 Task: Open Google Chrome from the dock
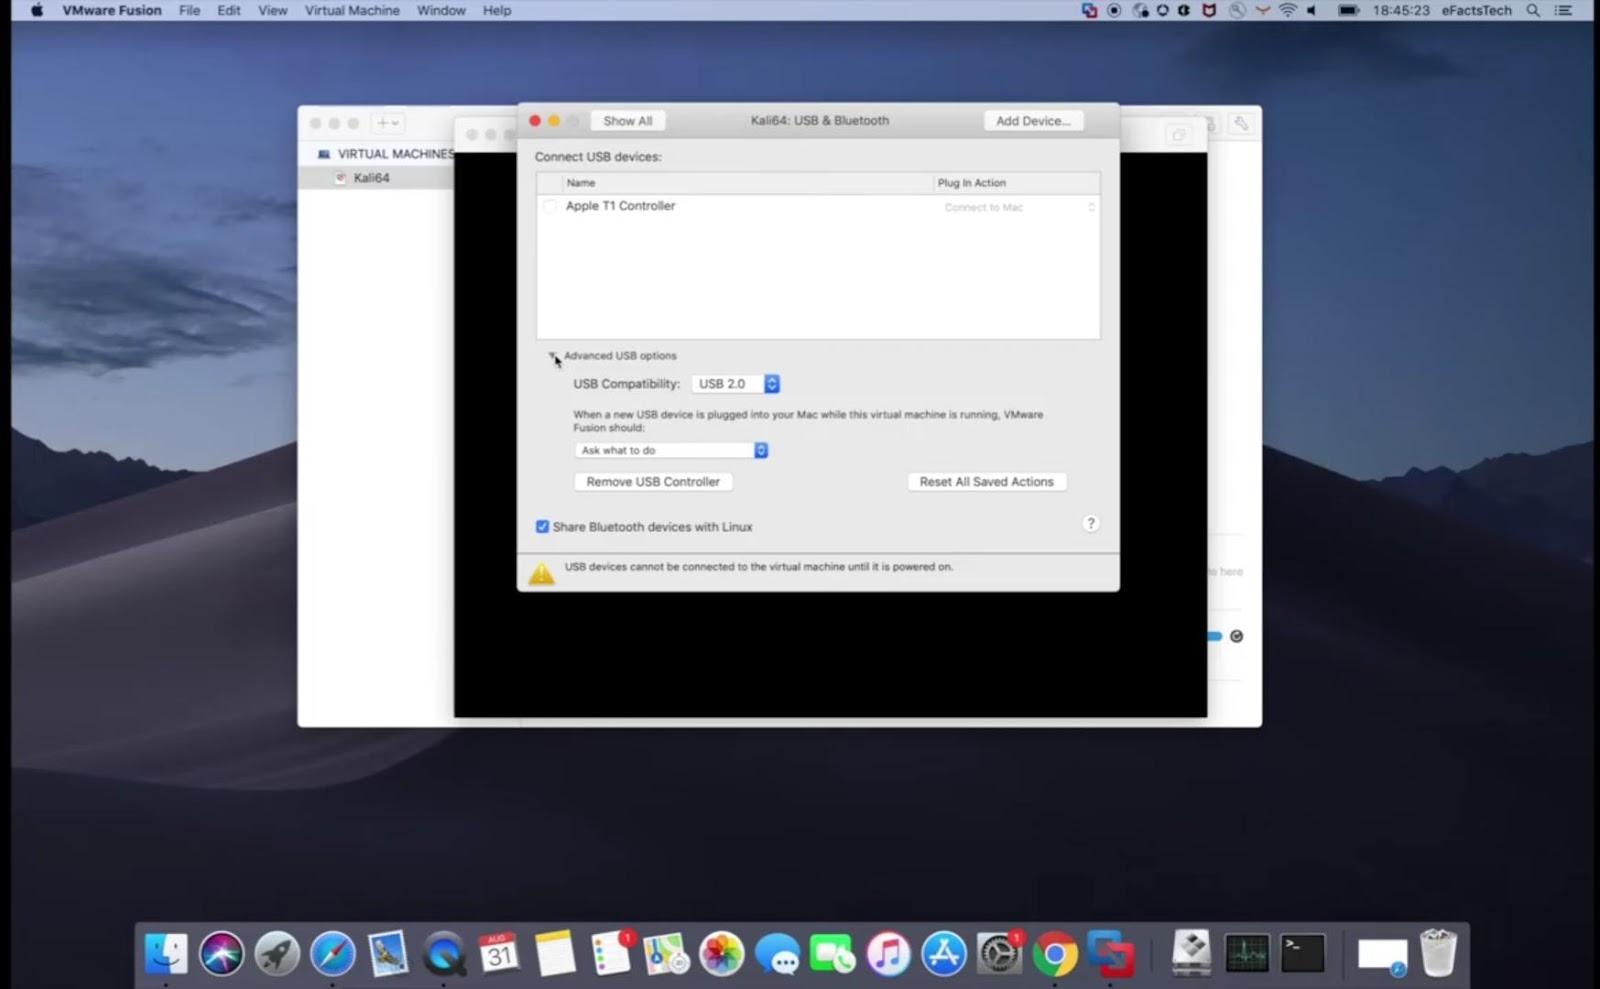pos(1055,953)
